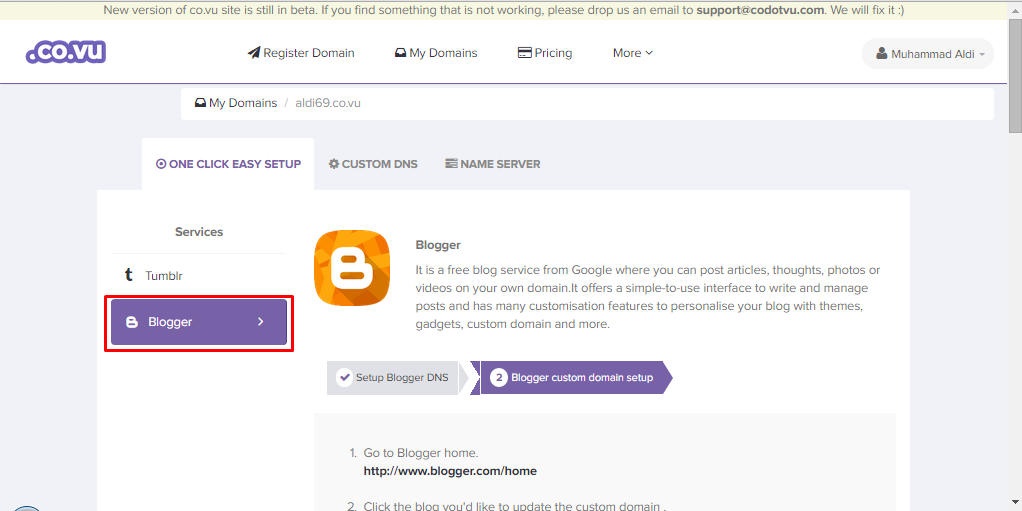
Task: Click the step 2 number circle
Action: [499, 377]
